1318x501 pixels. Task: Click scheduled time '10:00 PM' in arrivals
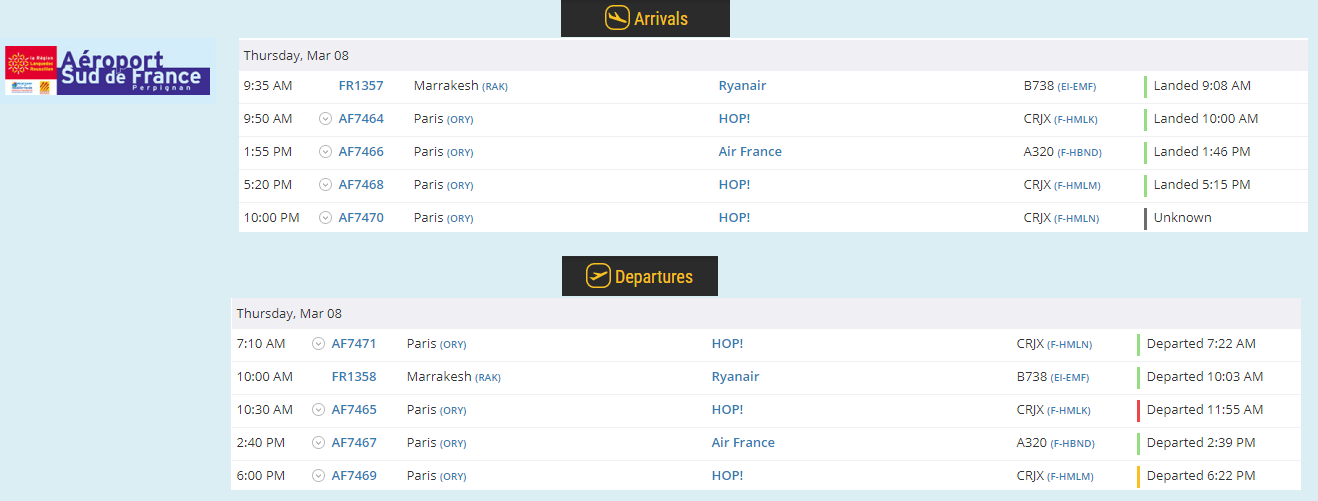(272, 218)
